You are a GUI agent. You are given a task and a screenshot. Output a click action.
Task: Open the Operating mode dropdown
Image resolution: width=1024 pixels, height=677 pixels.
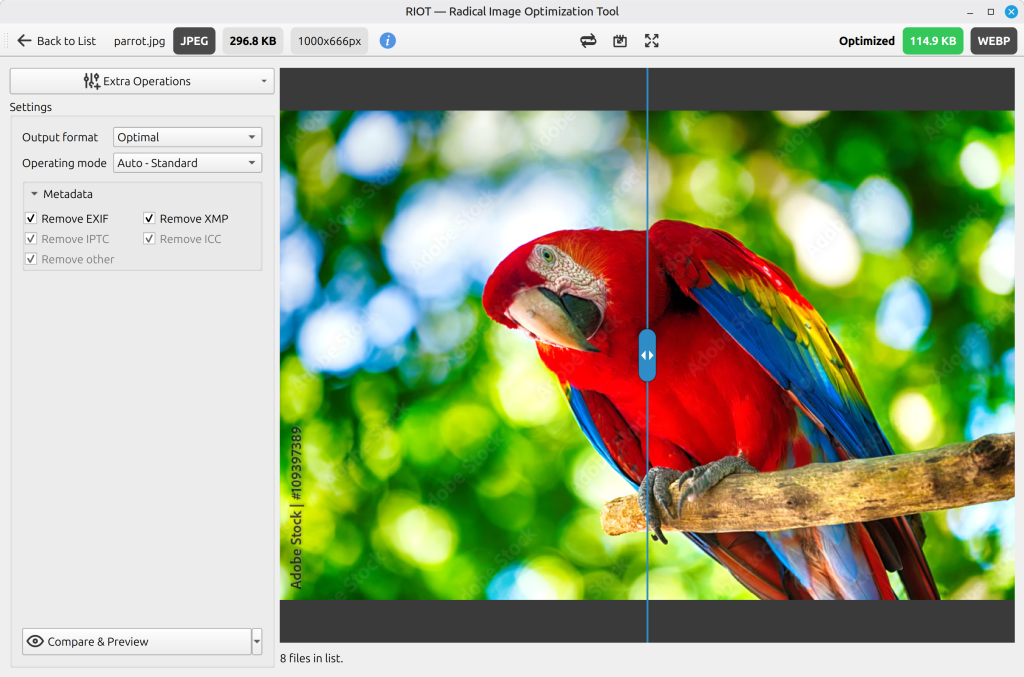tap(187, 163)
